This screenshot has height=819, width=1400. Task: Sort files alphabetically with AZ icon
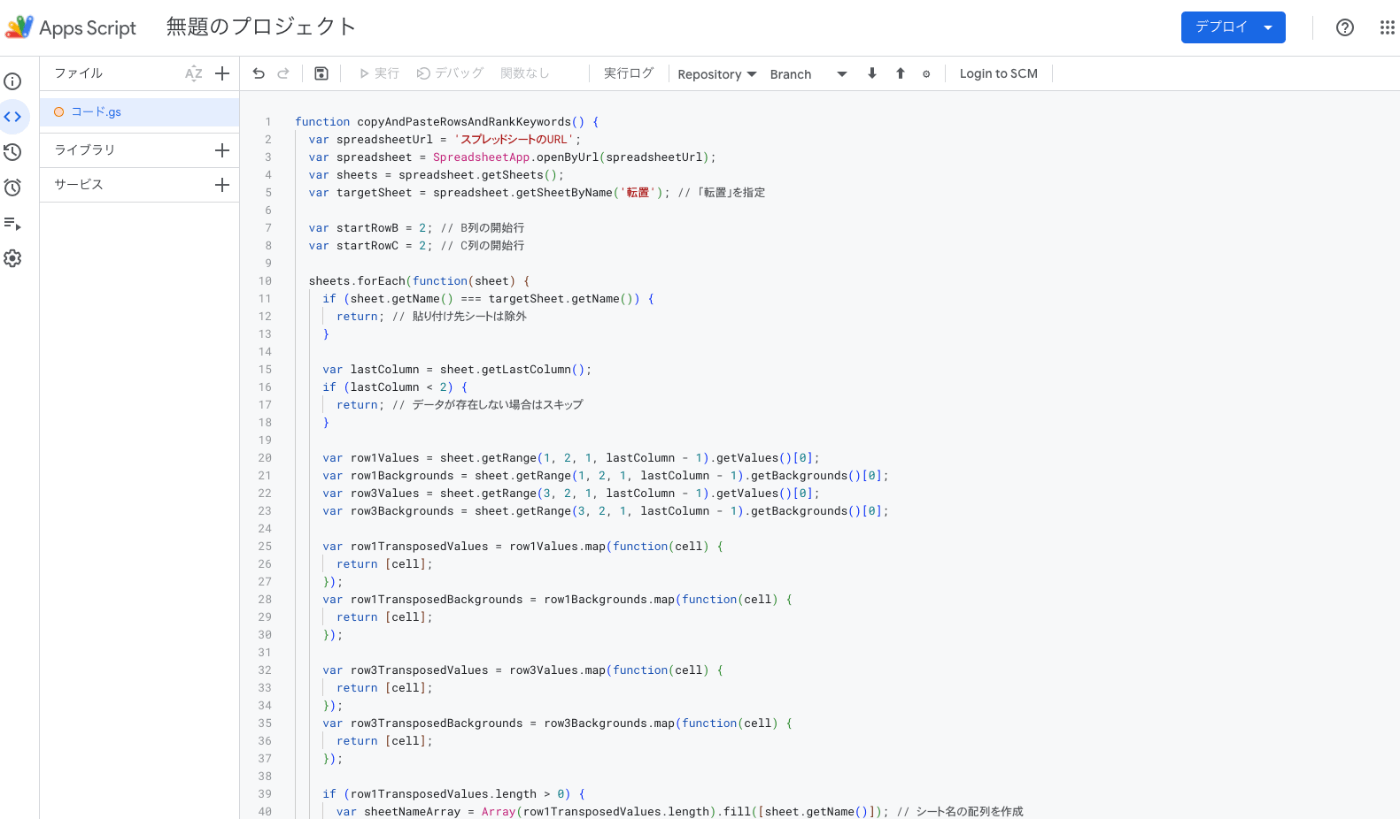pos(194,73)
